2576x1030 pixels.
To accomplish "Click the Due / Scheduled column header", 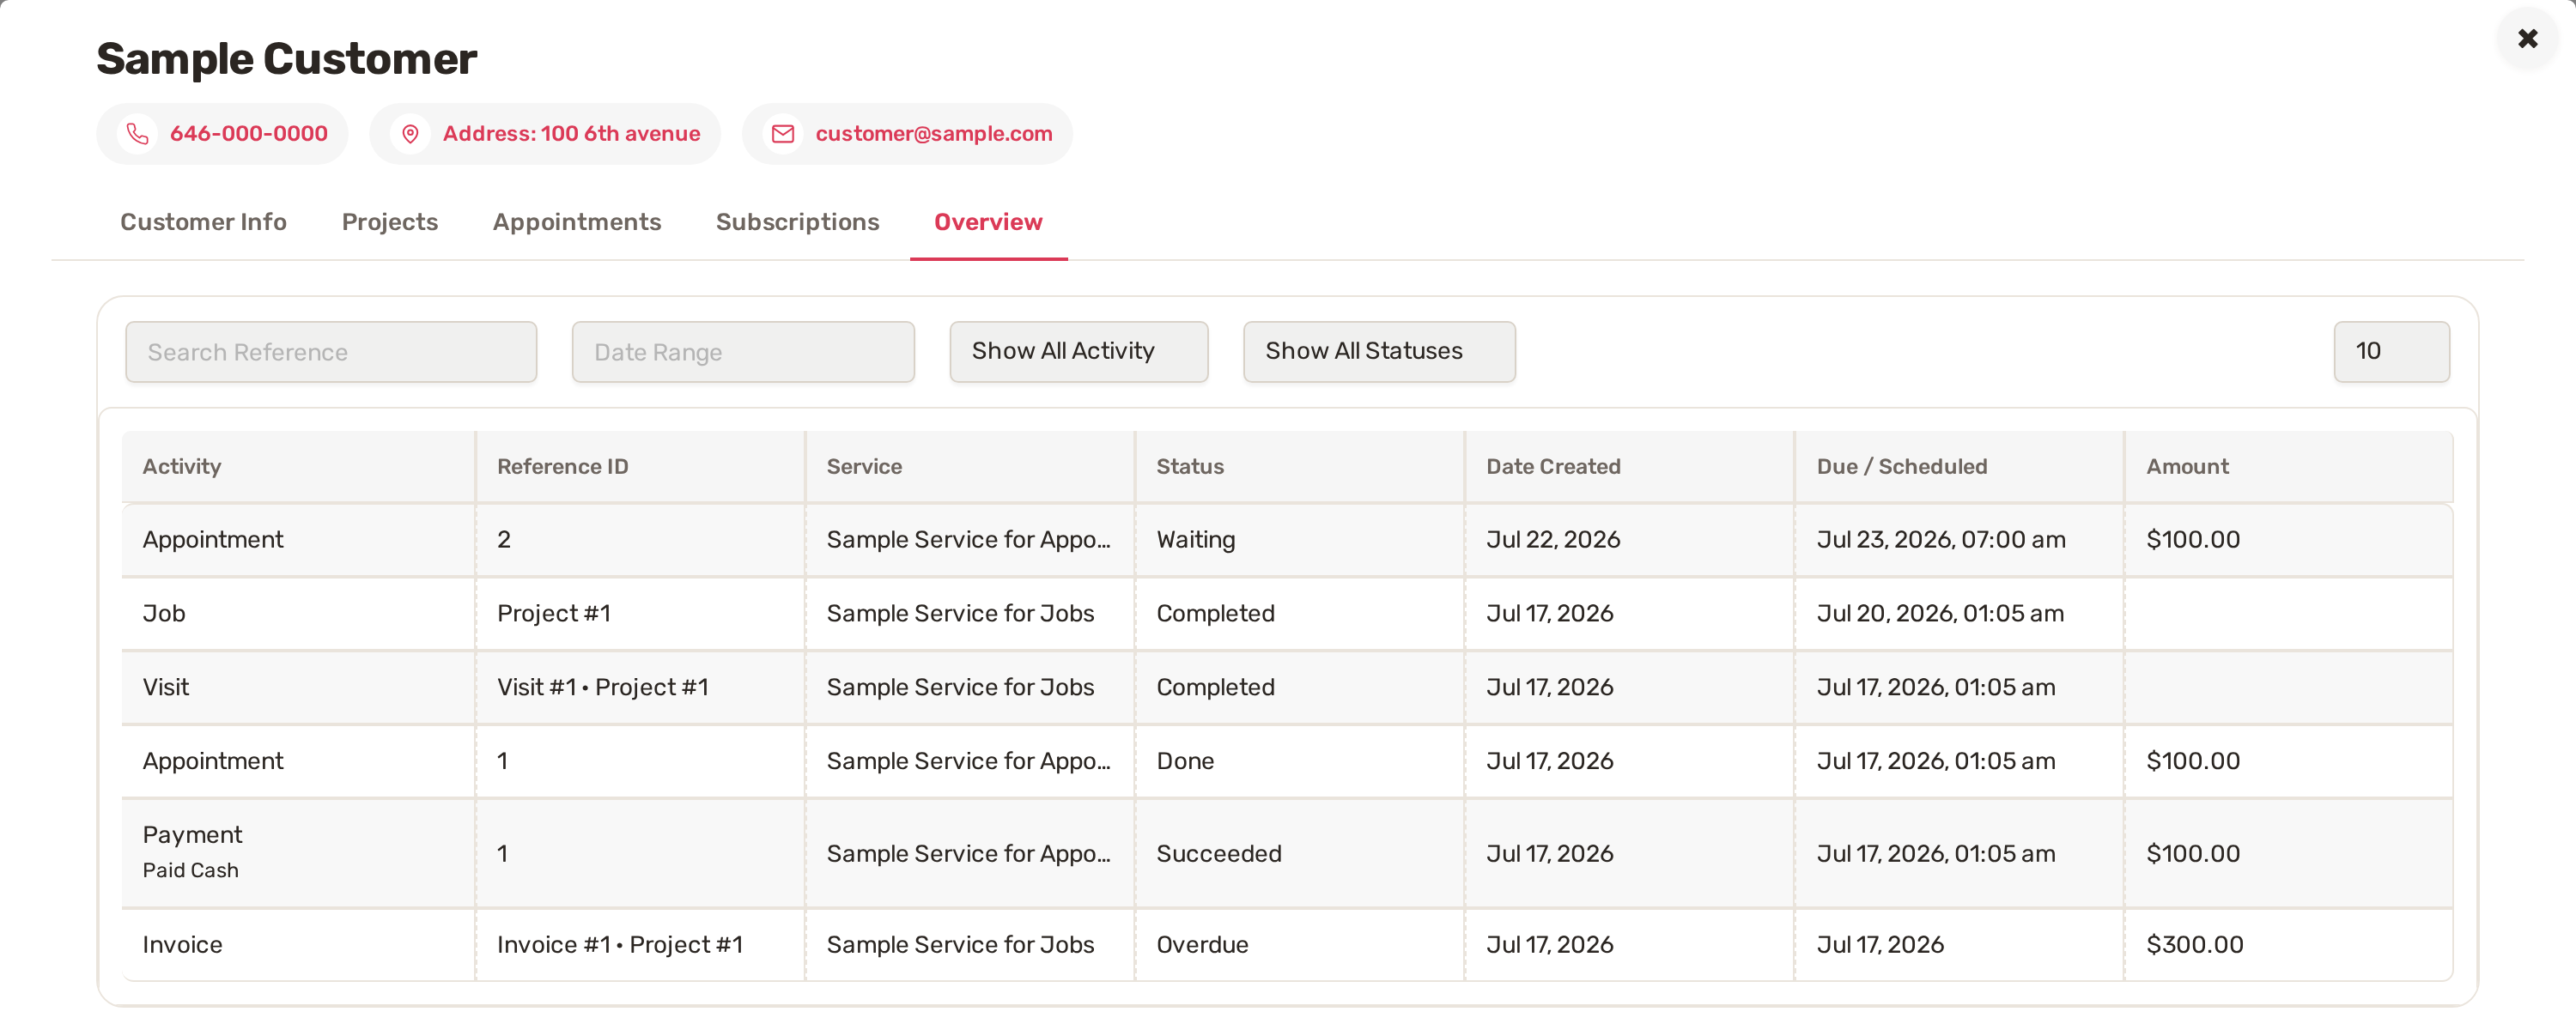I will coord(1960,467).
